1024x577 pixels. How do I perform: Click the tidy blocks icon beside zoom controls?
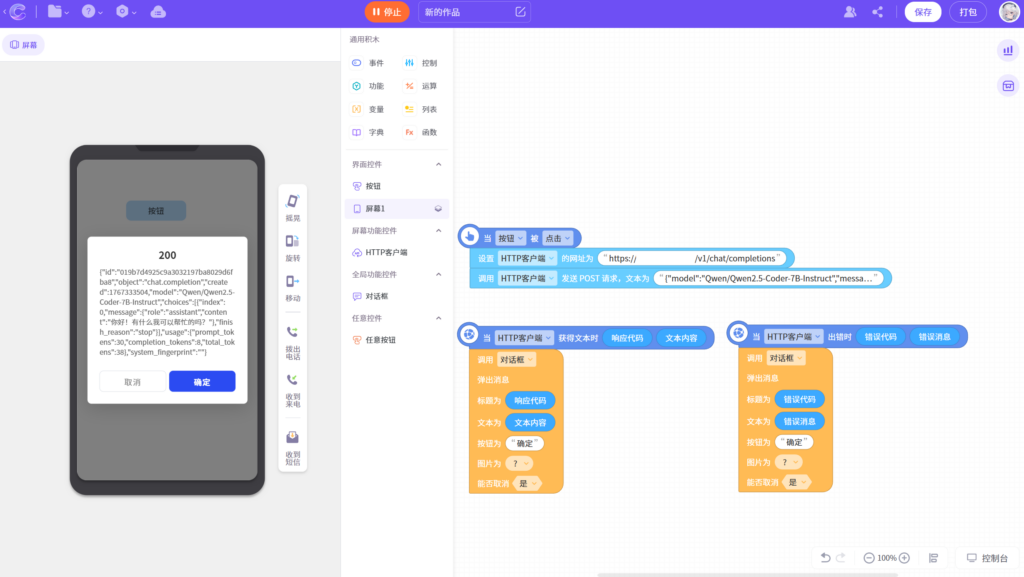point(934,558)
